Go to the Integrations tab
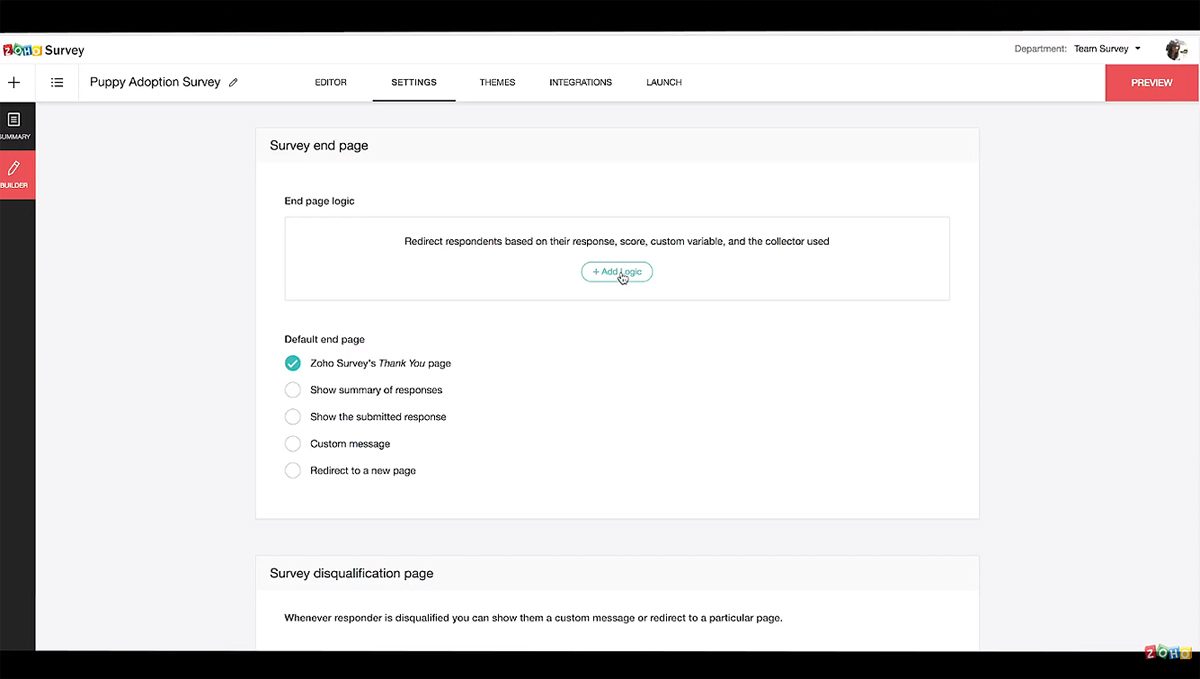Viewport: 1200px width, 679px height. coord(580,82)
